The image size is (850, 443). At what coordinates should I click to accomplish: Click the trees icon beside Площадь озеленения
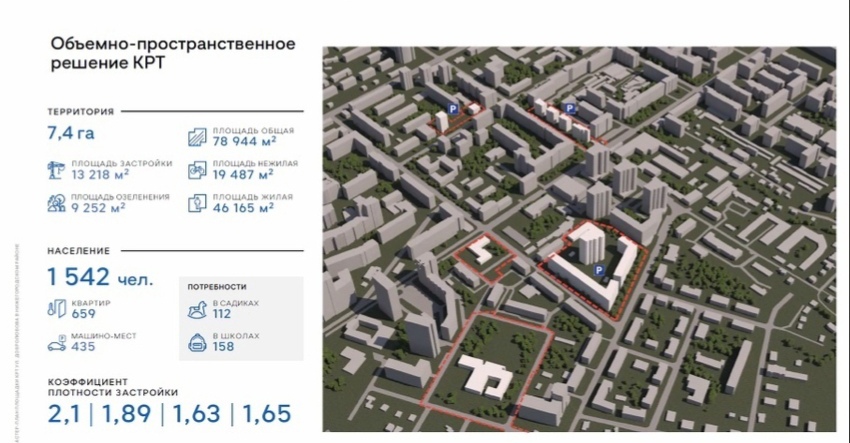[x=56, y=202]
